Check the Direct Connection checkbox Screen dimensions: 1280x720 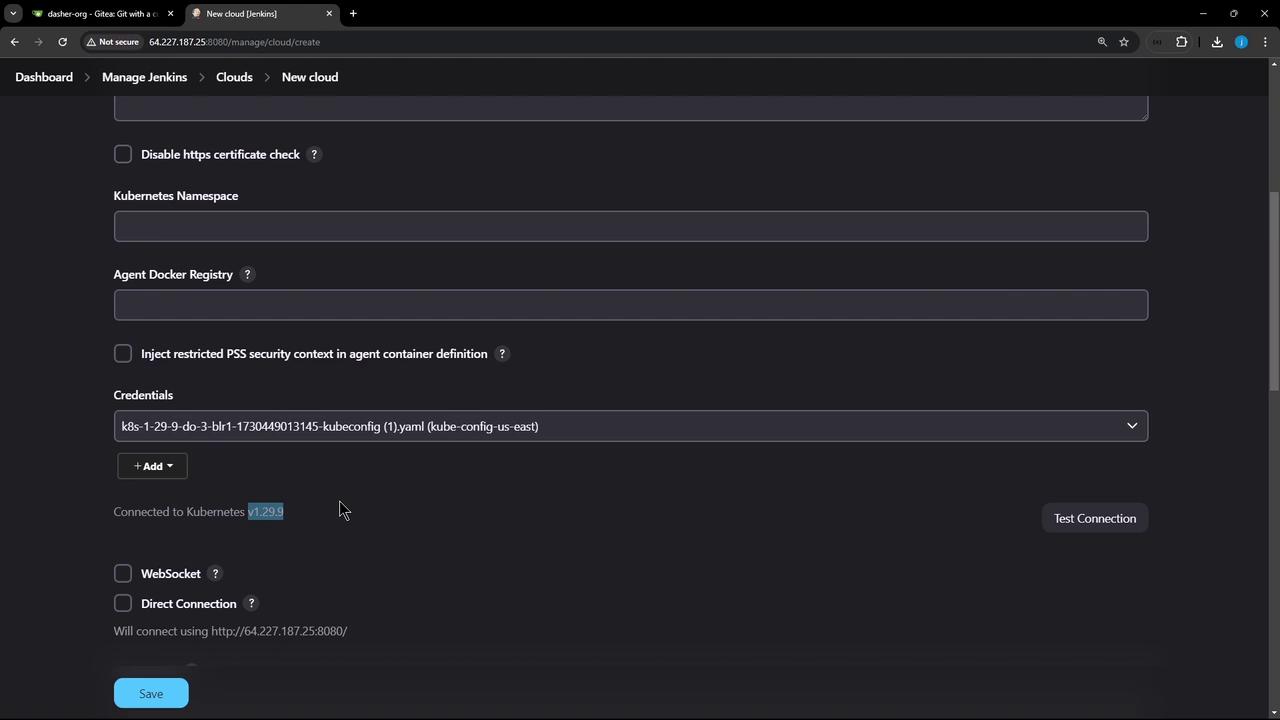tap(123, 604)
